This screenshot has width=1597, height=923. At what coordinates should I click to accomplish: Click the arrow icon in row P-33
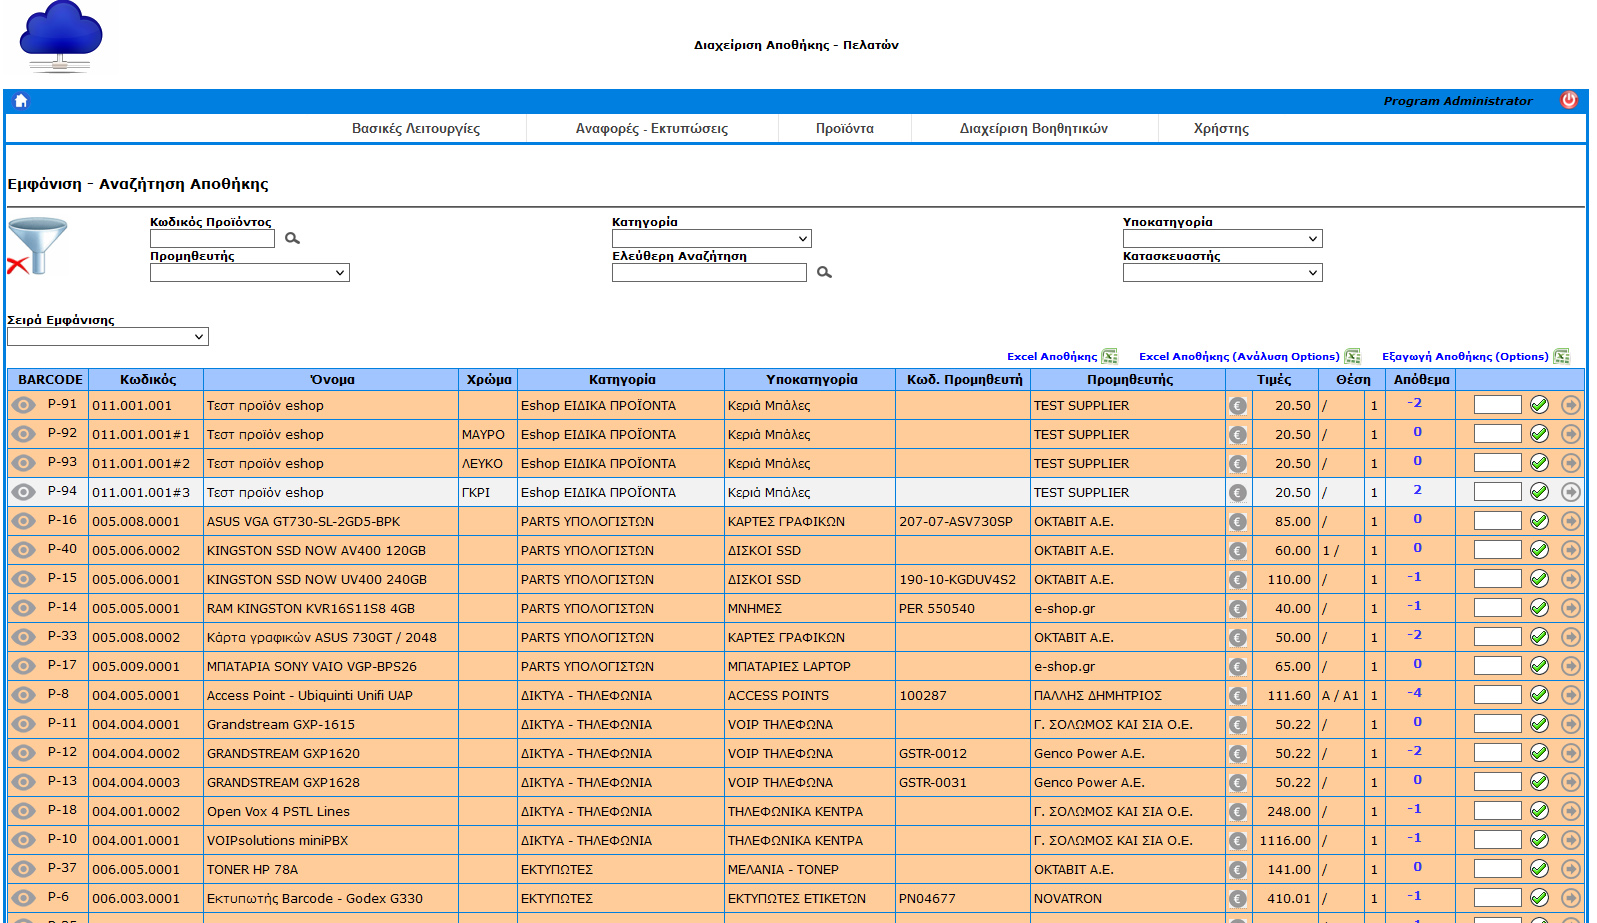1571,637
